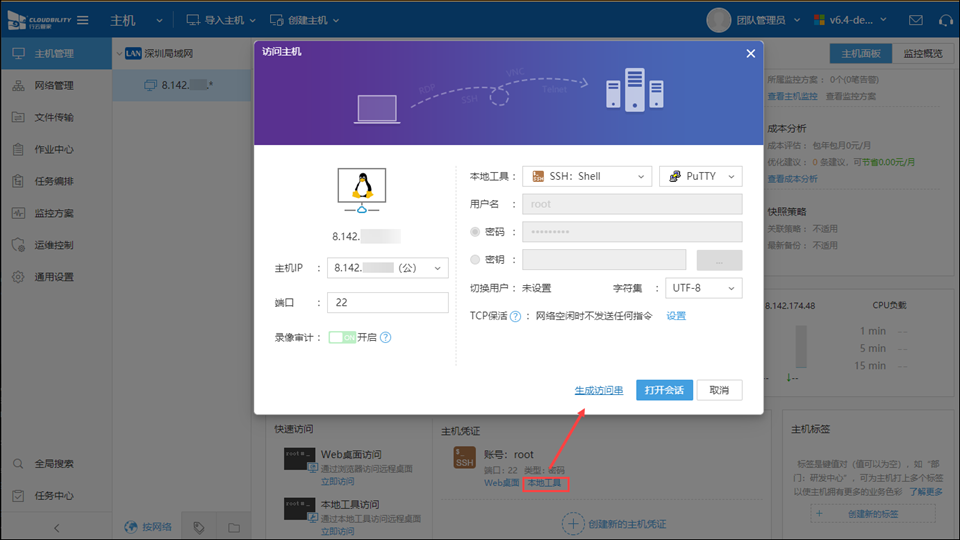
Task: Open the mail envelope icon in header
Action: pyautogui.click(x=916, y=20)
